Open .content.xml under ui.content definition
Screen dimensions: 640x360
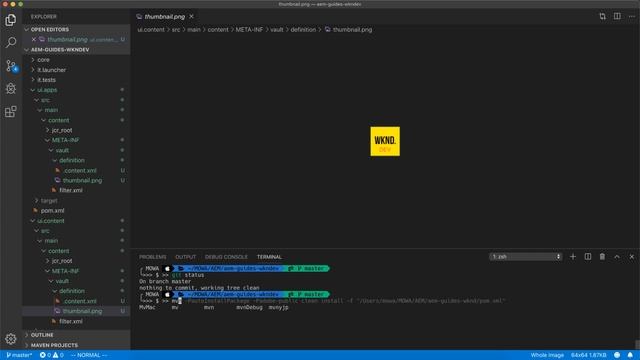(x=80, y=301)
